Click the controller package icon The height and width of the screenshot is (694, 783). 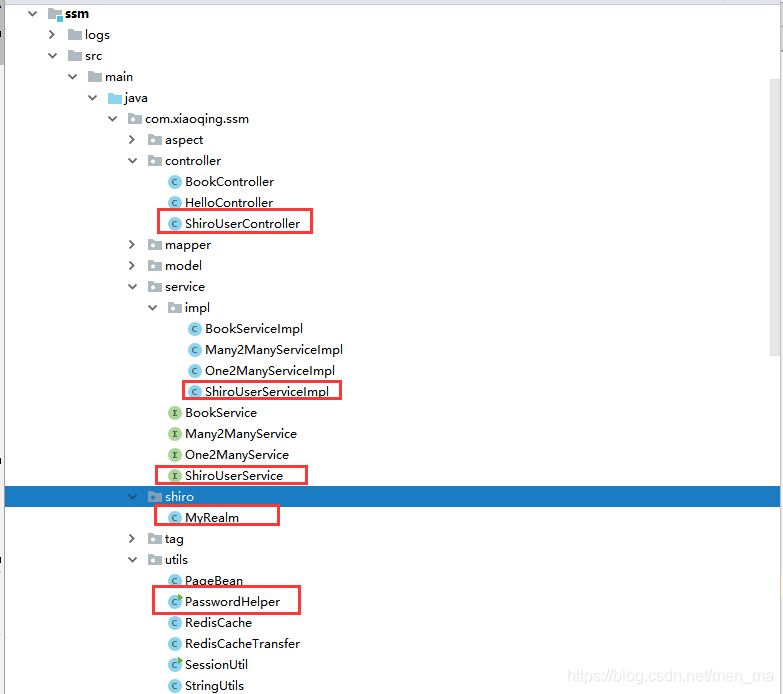click(x=155, y=161)
